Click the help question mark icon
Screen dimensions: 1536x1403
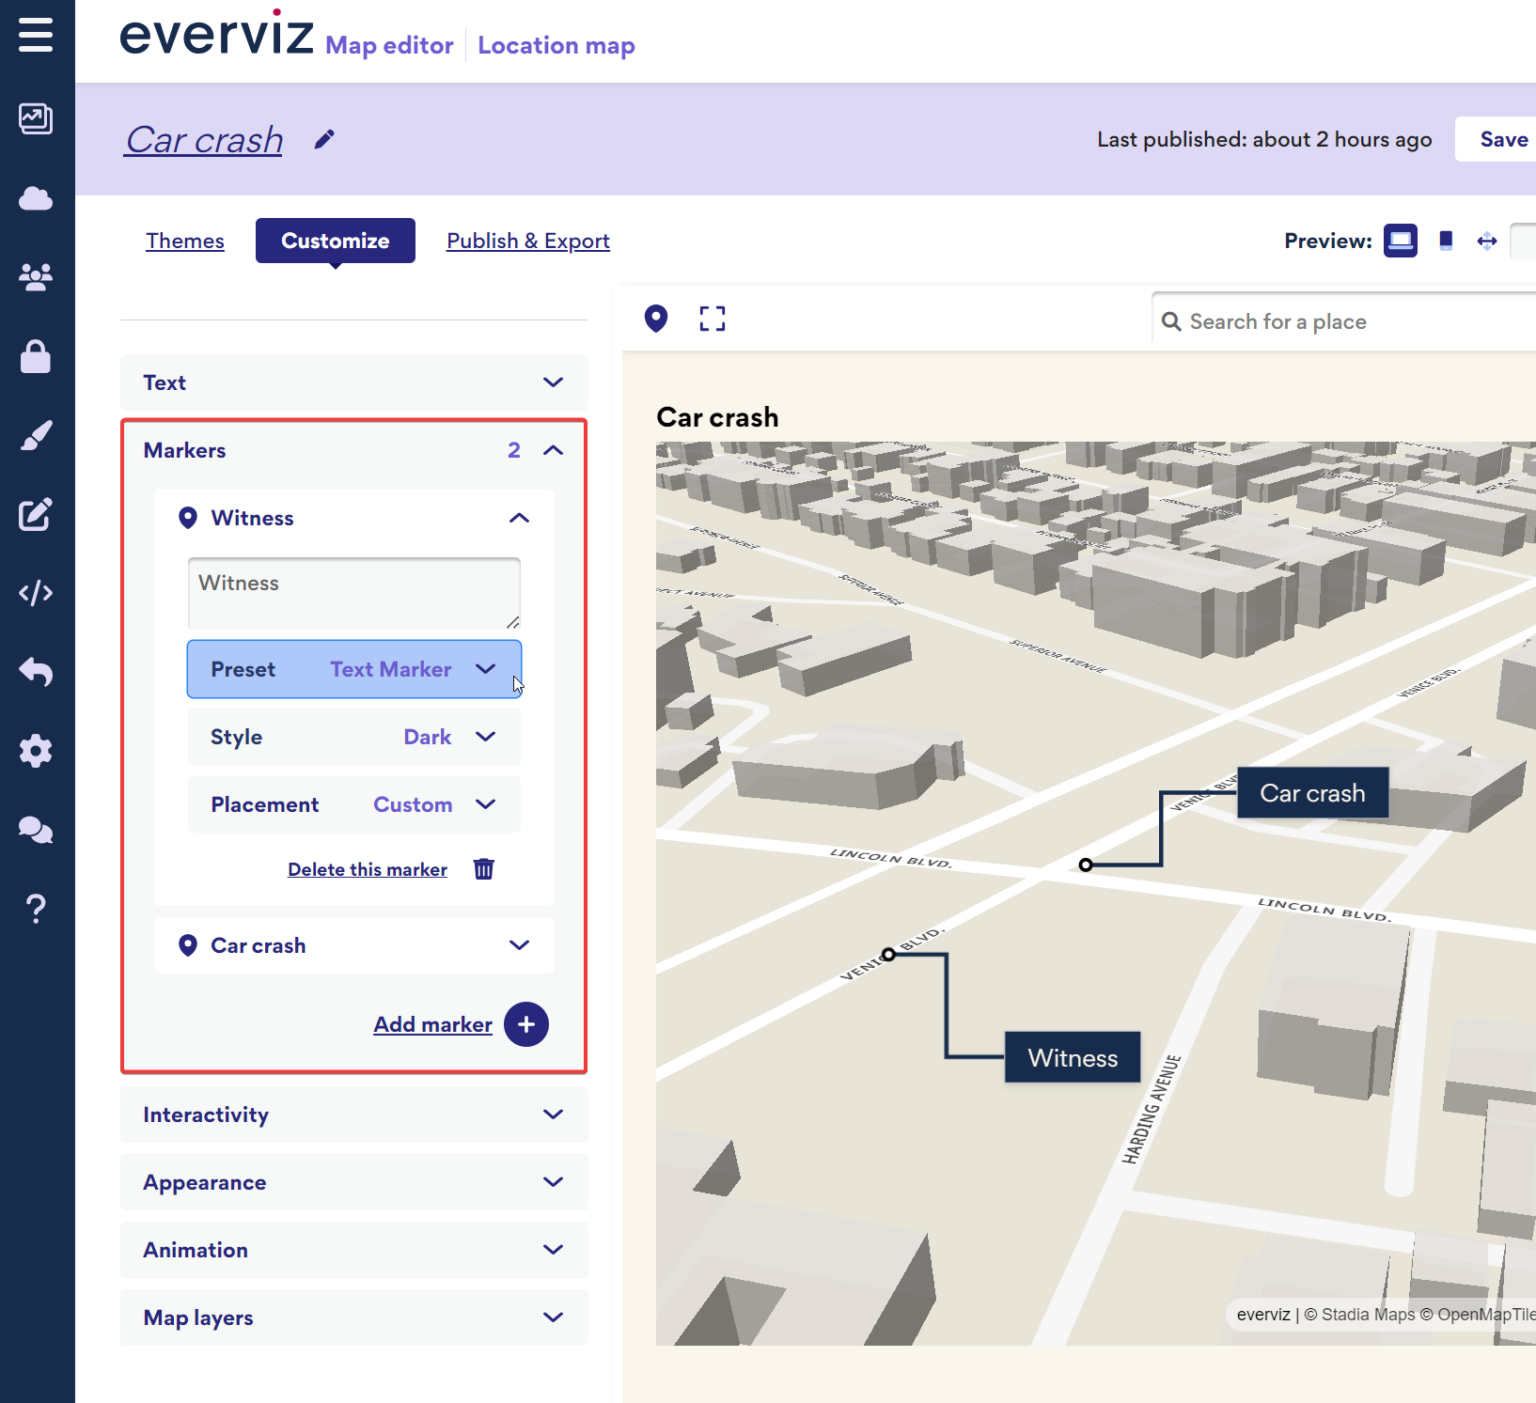point(37,908)
